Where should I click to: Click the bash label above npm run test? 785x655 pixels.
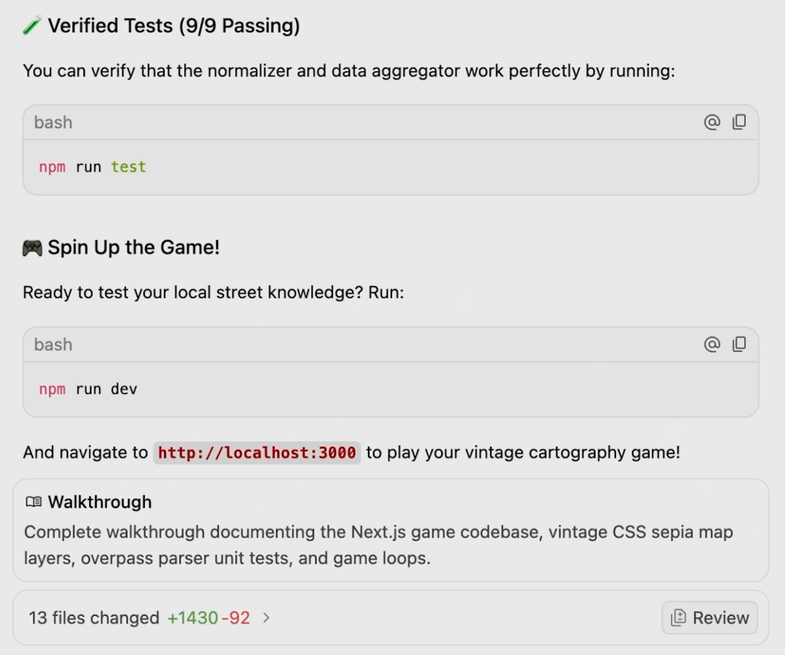point(53,122)
